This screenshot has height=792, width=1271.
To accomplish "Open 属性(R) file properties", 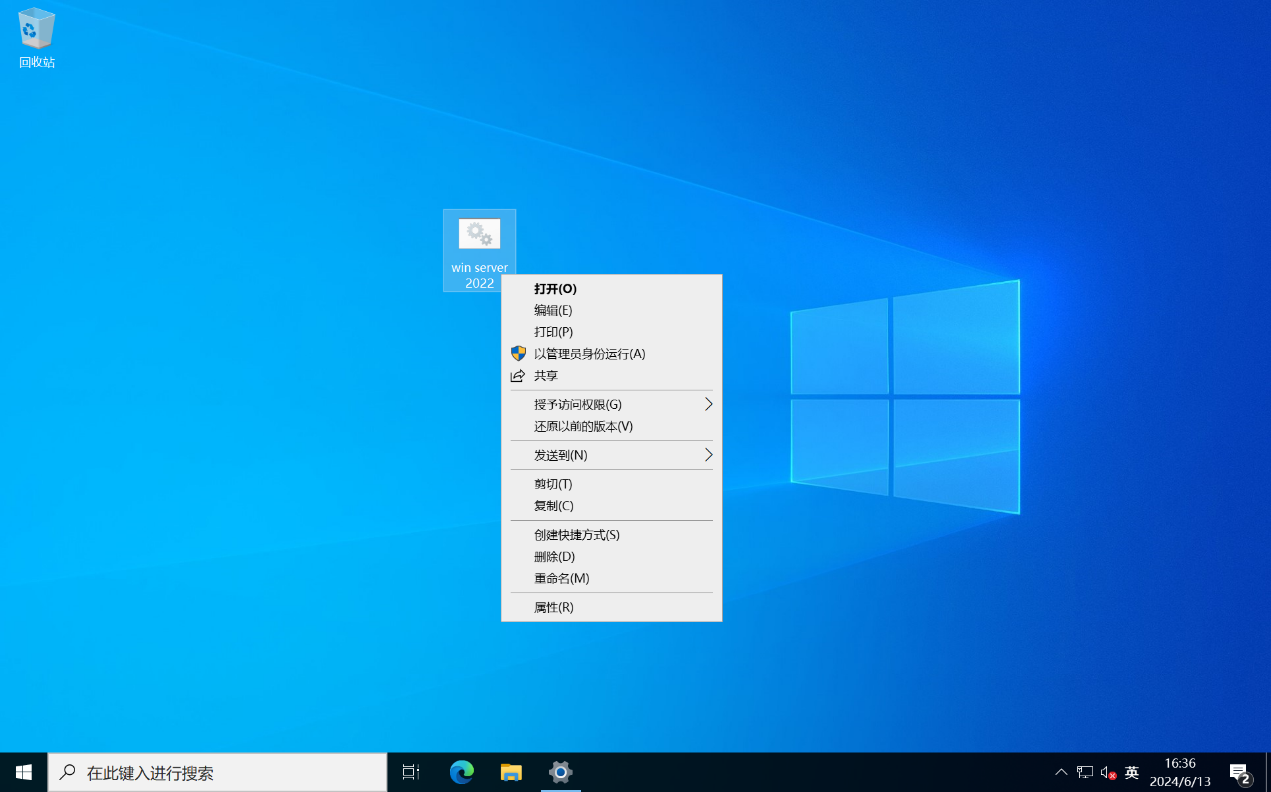I will tap(611, 607).
